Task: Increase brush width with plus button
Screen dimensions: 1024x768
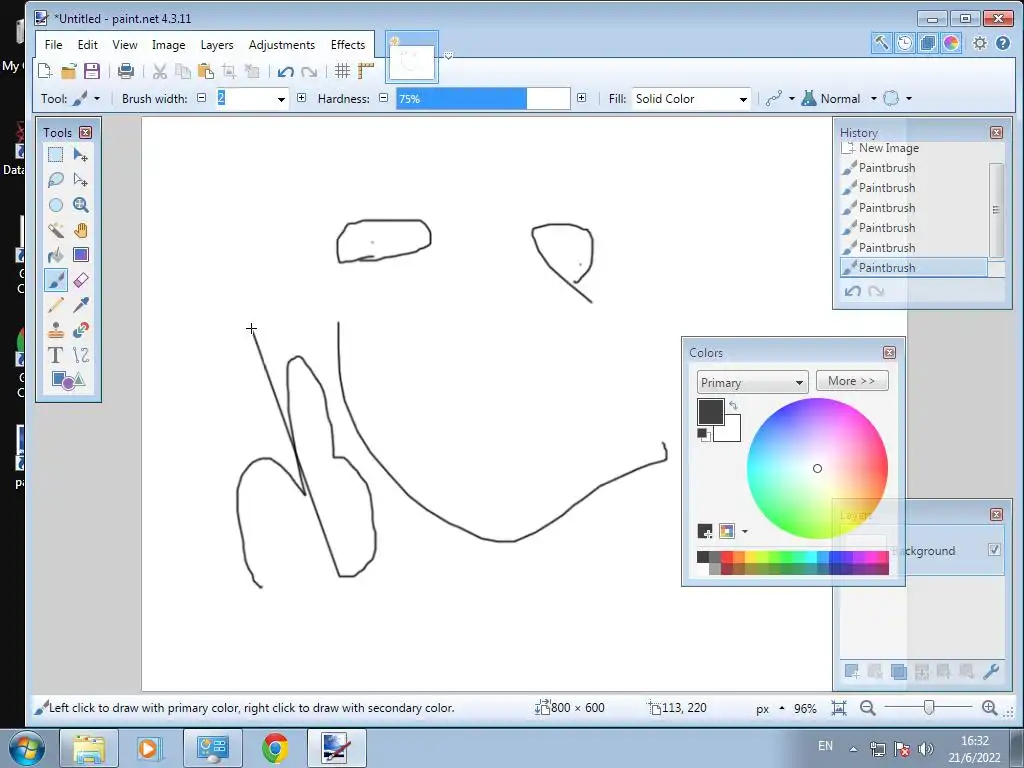Action: [301, 98]
